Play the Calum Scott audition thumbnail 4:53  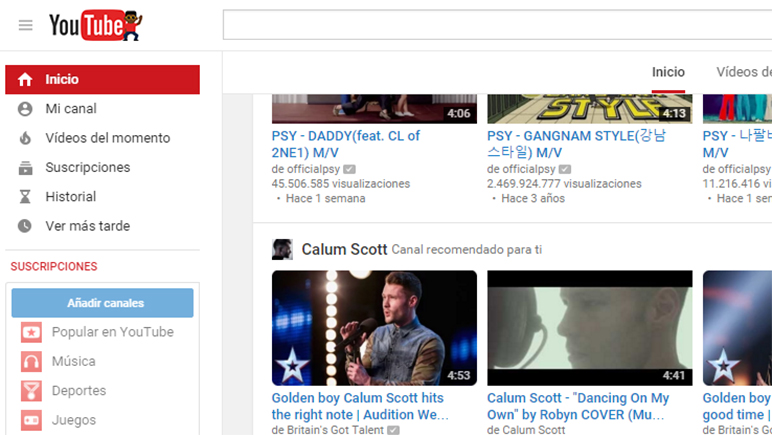point(374,328)
